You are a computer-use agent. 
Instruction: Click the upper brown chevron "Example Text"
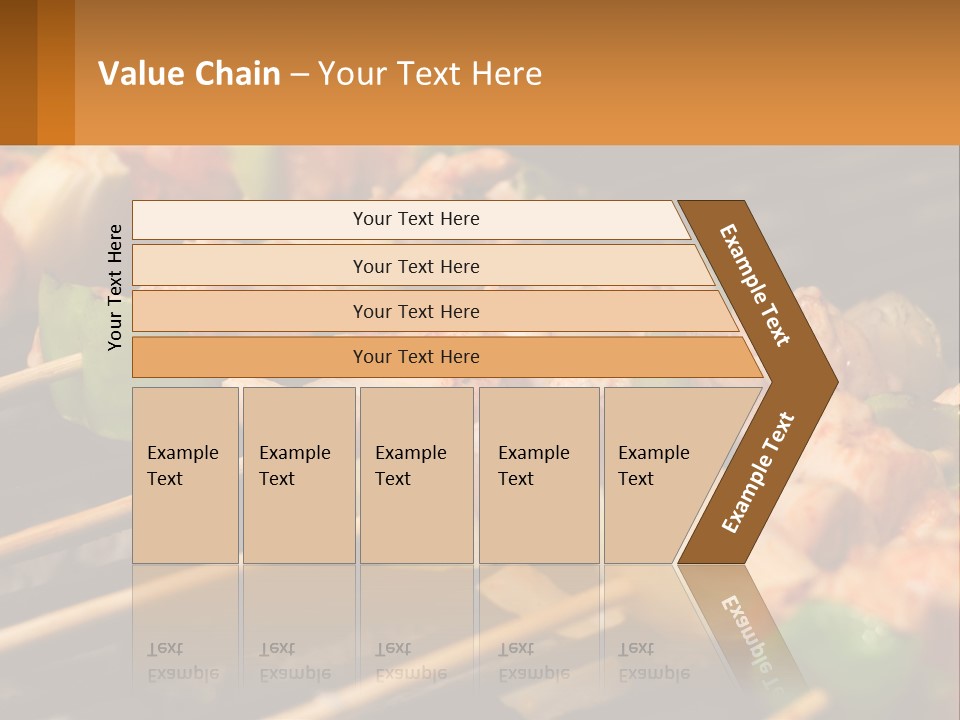pyautogui.click(x=757, y=285)
